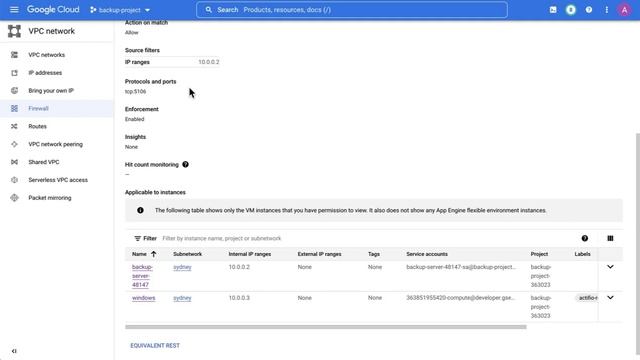
Task: Open IP addresses in sidebar
Action: pos(45,73)
